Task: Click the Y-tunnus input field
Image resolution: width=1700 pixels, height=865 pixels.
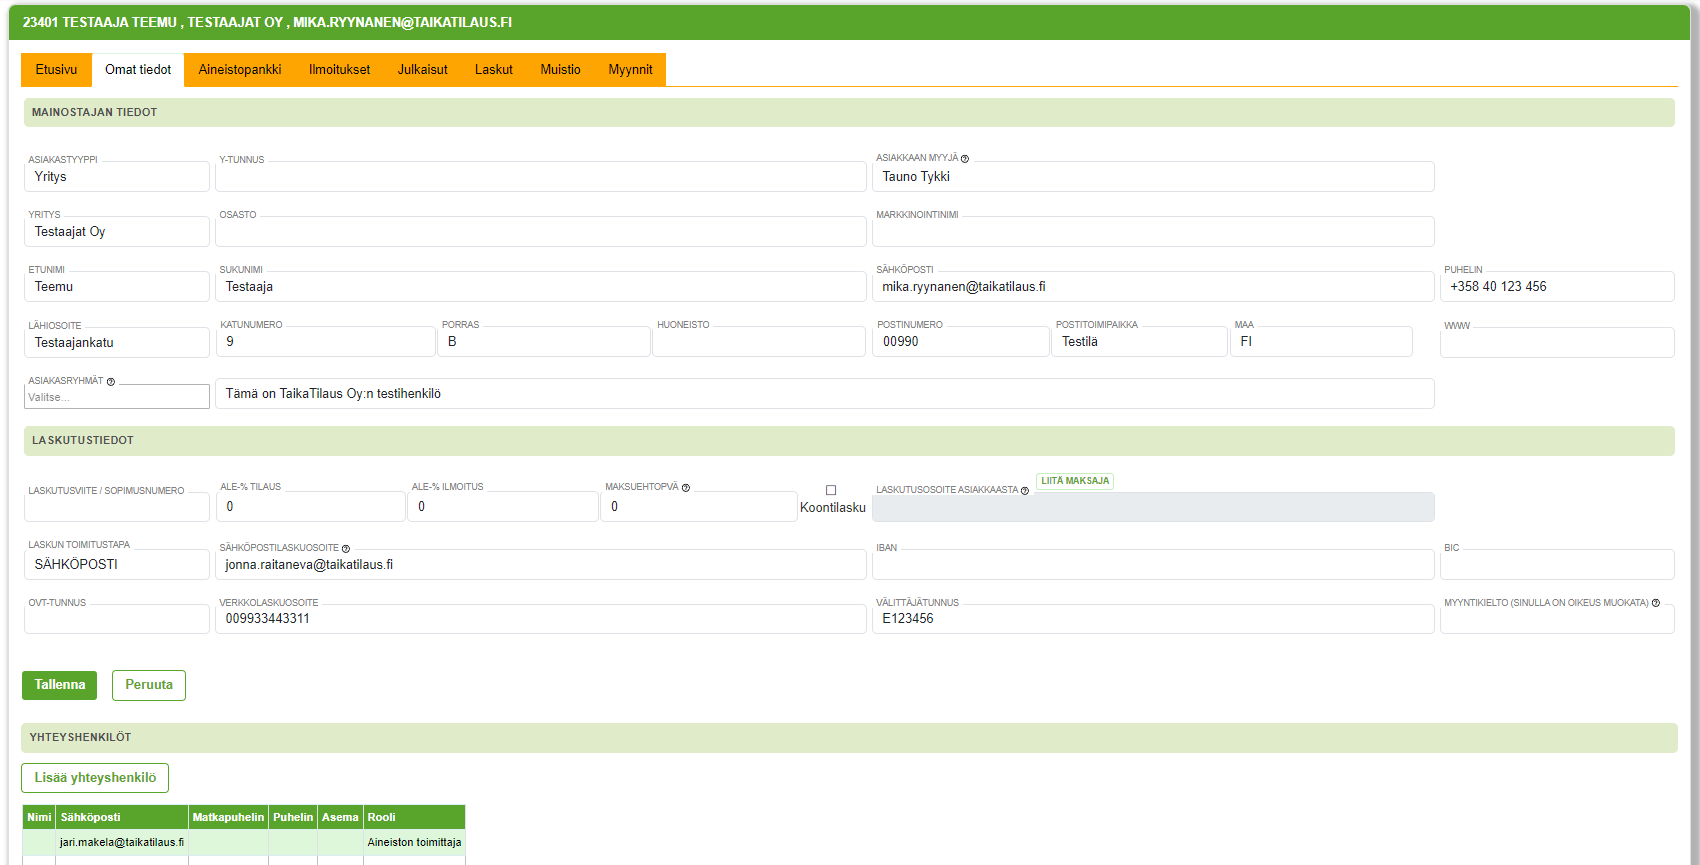Action: [x=541, y=177]
